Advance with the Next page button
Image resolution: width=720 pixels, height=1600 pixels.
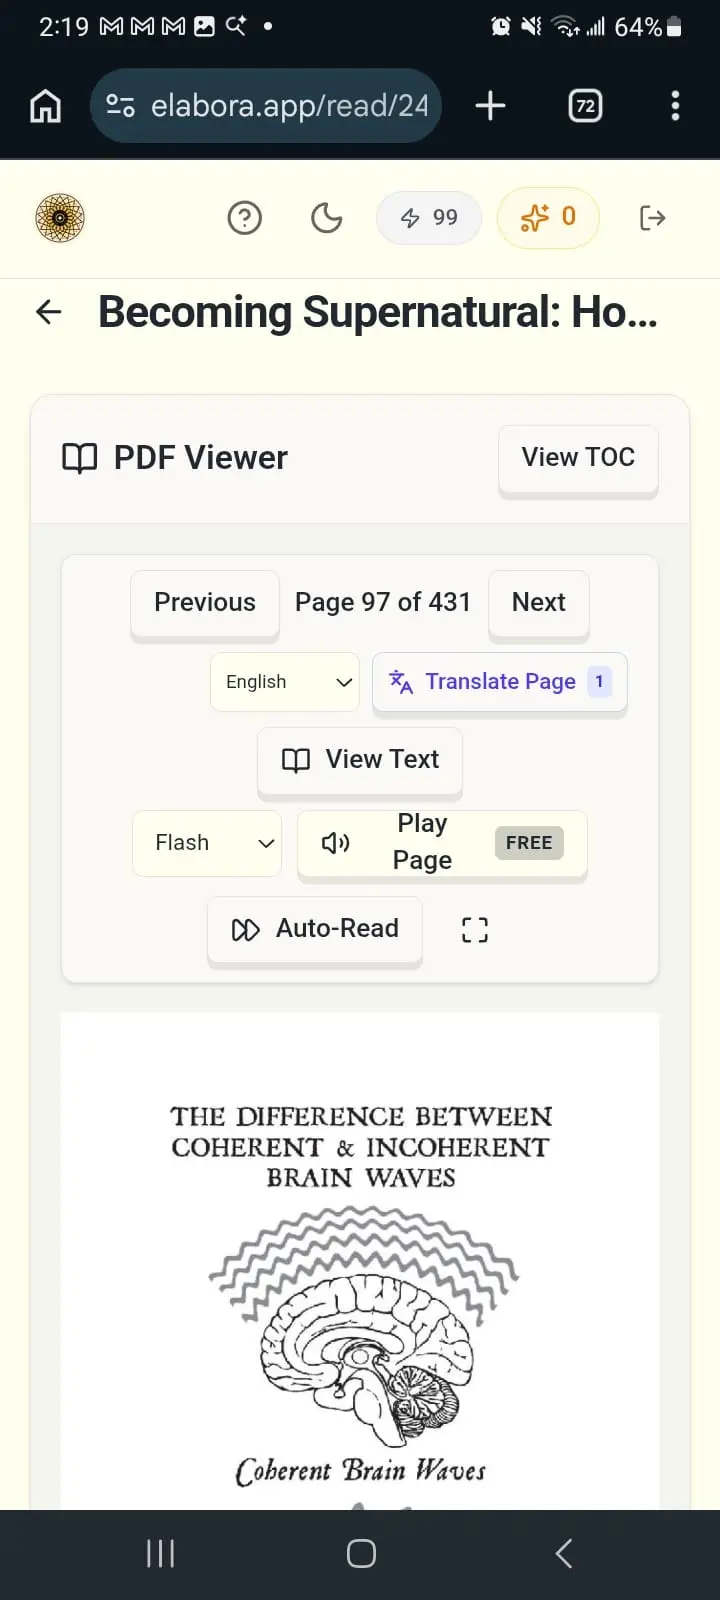pos(539,603)
